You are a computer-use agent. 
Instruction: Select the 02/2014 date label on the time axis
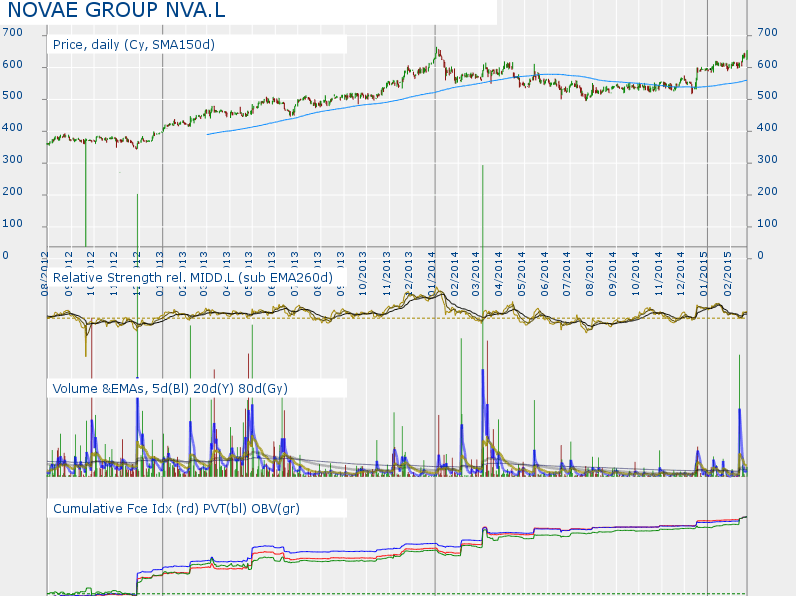[x=455, y=274]
